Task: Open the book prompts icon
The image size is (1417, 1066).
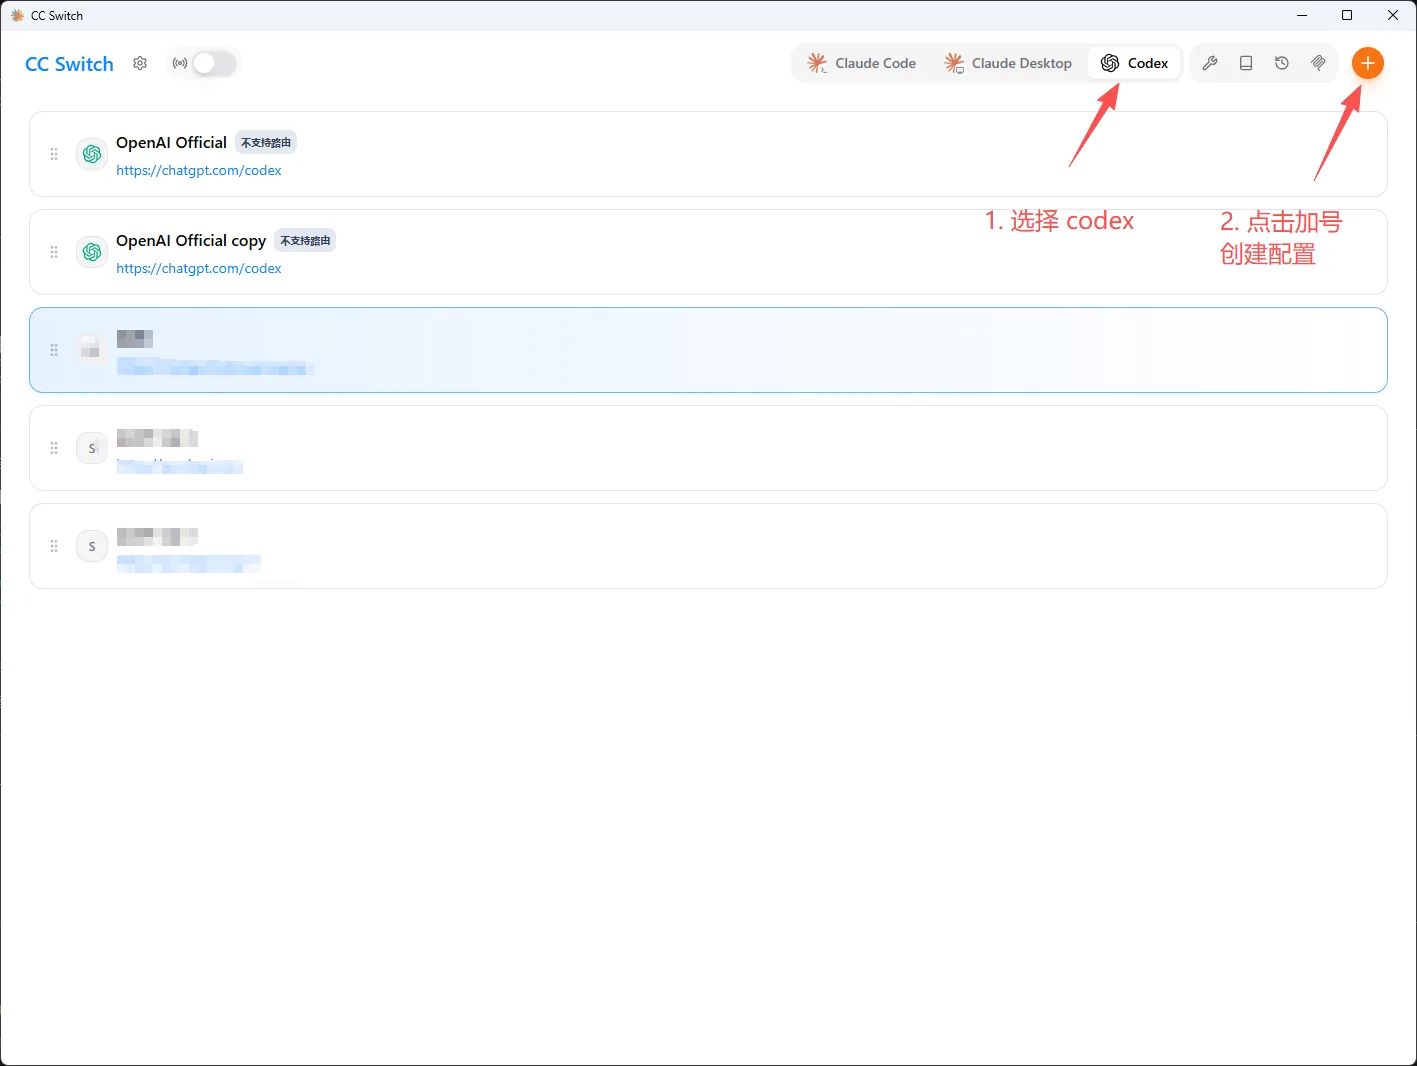Action: pos(1246,63)
